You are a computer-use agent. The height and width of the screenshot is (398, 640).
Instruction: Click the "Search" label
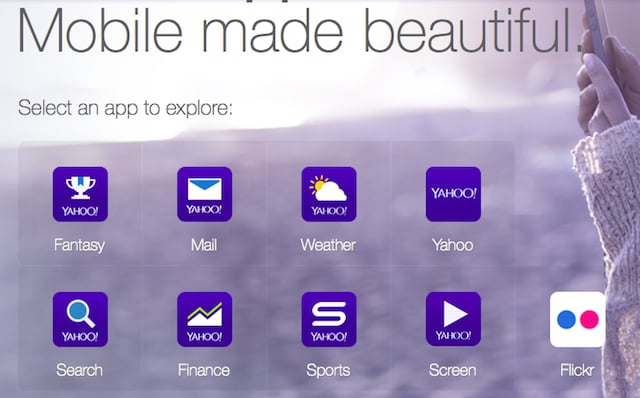click(x=80, y=370)
